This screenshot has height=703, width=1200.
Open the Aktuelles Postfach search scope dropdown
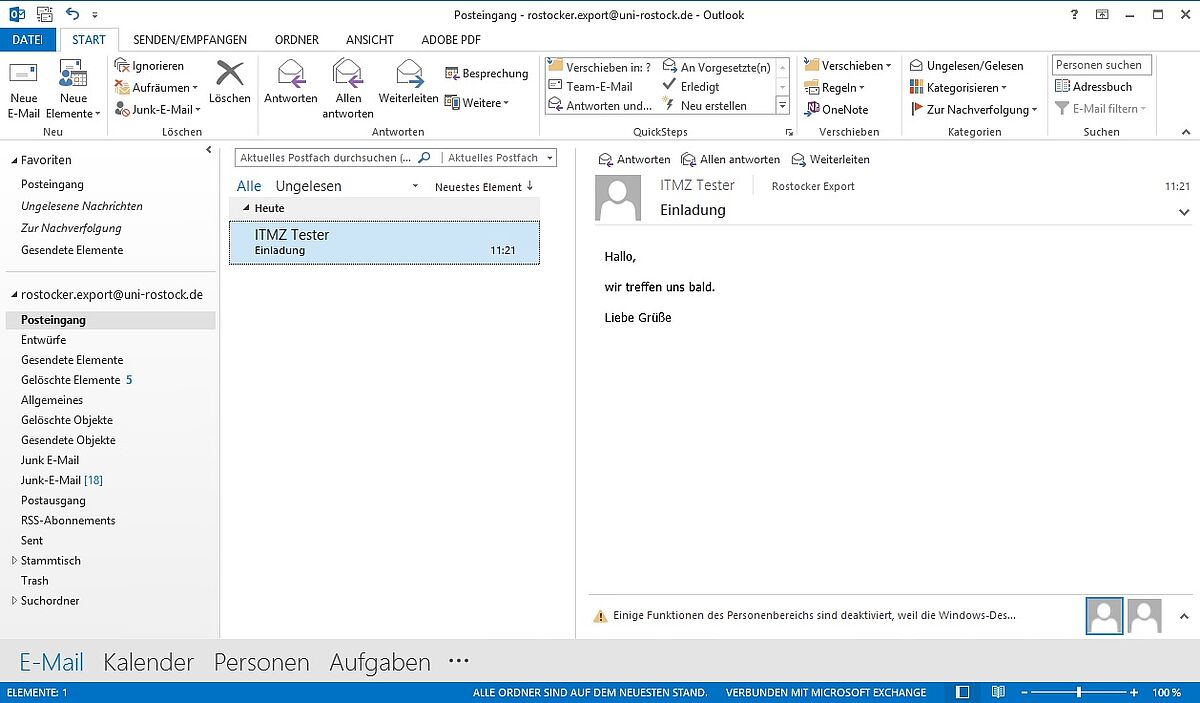pyautogui.click(x=549, y=158)
